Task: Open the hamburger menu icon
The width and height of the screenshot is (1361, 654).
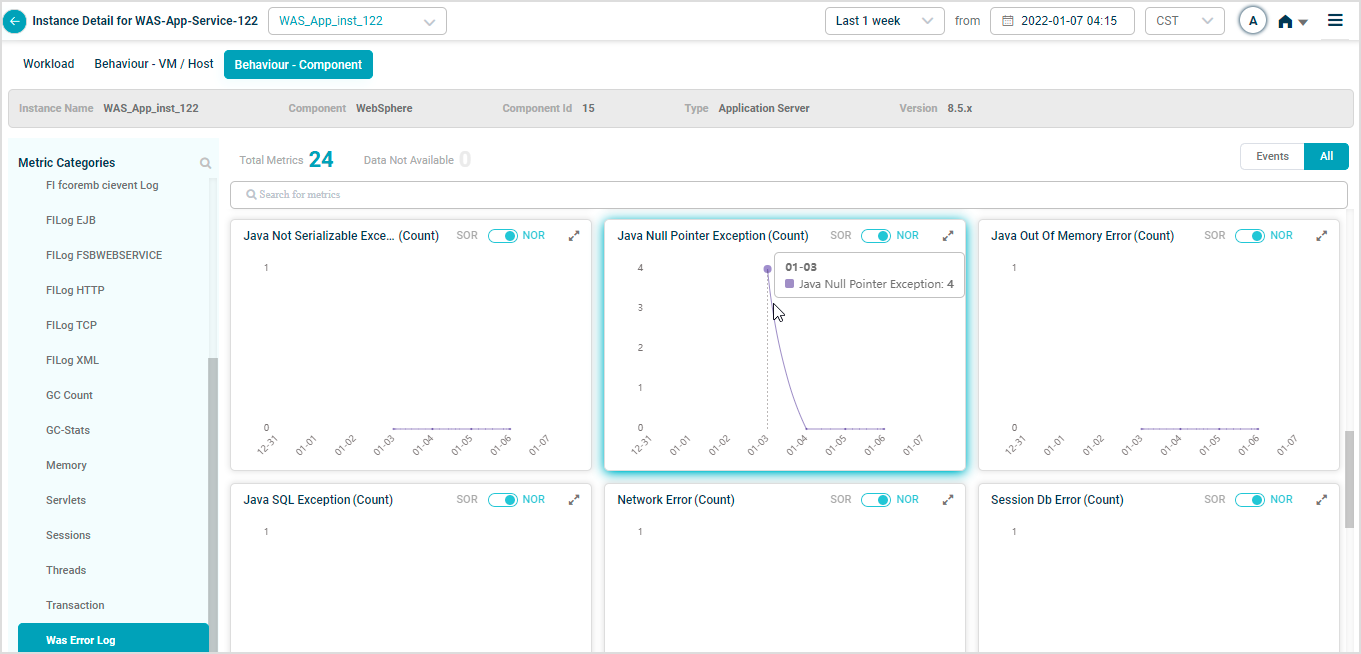Action: (1335, 21)
